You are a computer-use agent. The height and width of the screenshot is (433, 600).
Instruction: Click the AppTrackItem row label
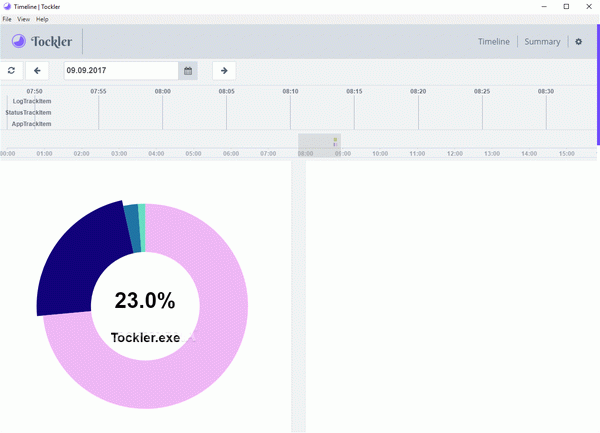31,124
